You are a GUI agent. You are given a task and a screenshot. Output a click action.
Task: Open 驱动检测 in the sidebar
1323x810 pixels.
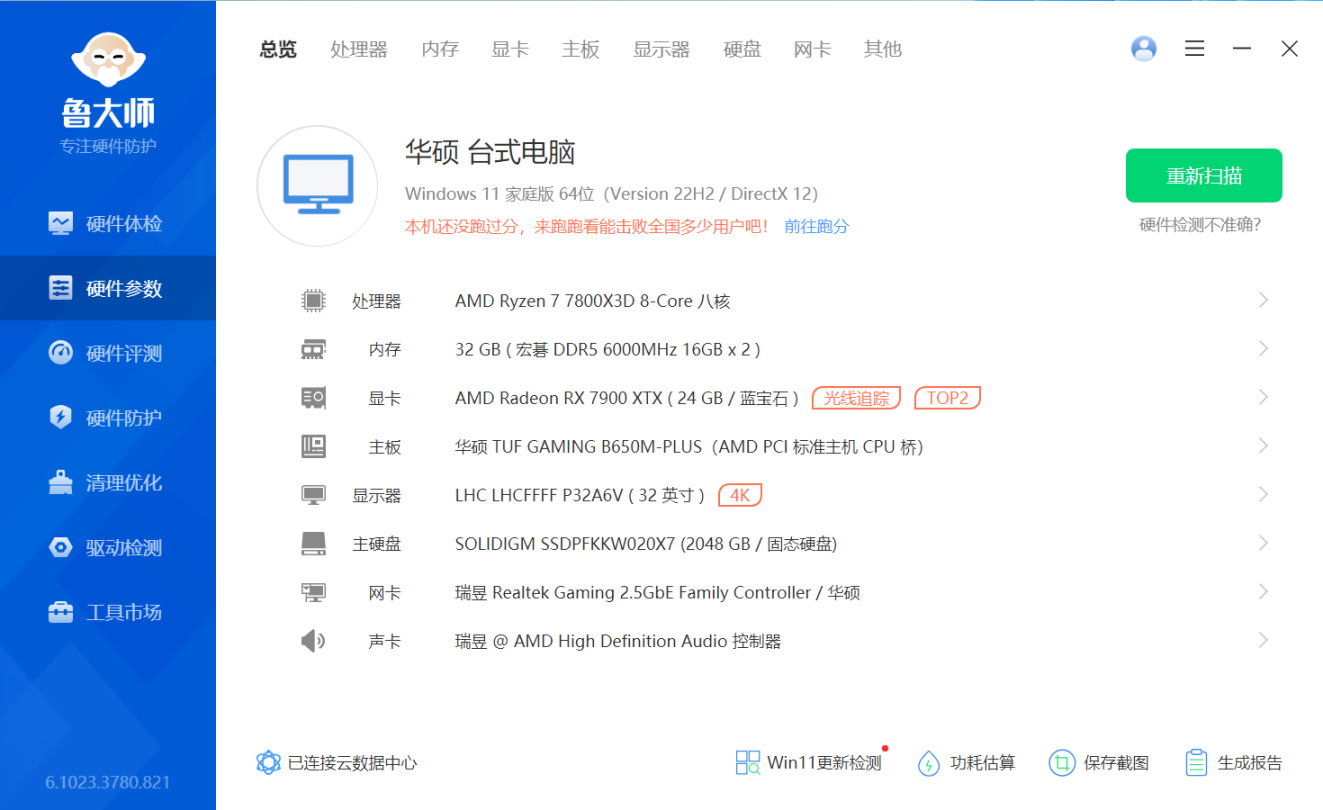coord(108,548)
